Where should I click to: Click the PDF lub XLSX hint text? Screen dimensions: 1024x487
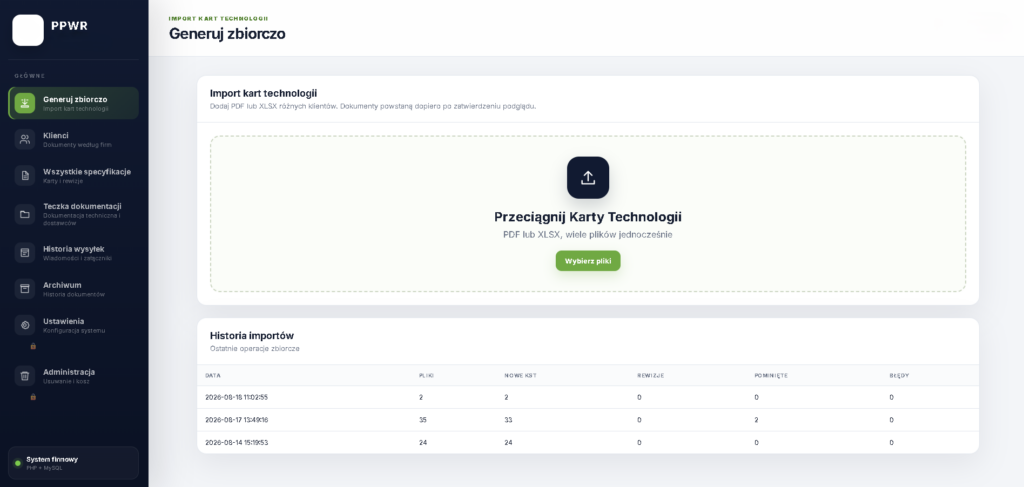(x=588, y=234)
